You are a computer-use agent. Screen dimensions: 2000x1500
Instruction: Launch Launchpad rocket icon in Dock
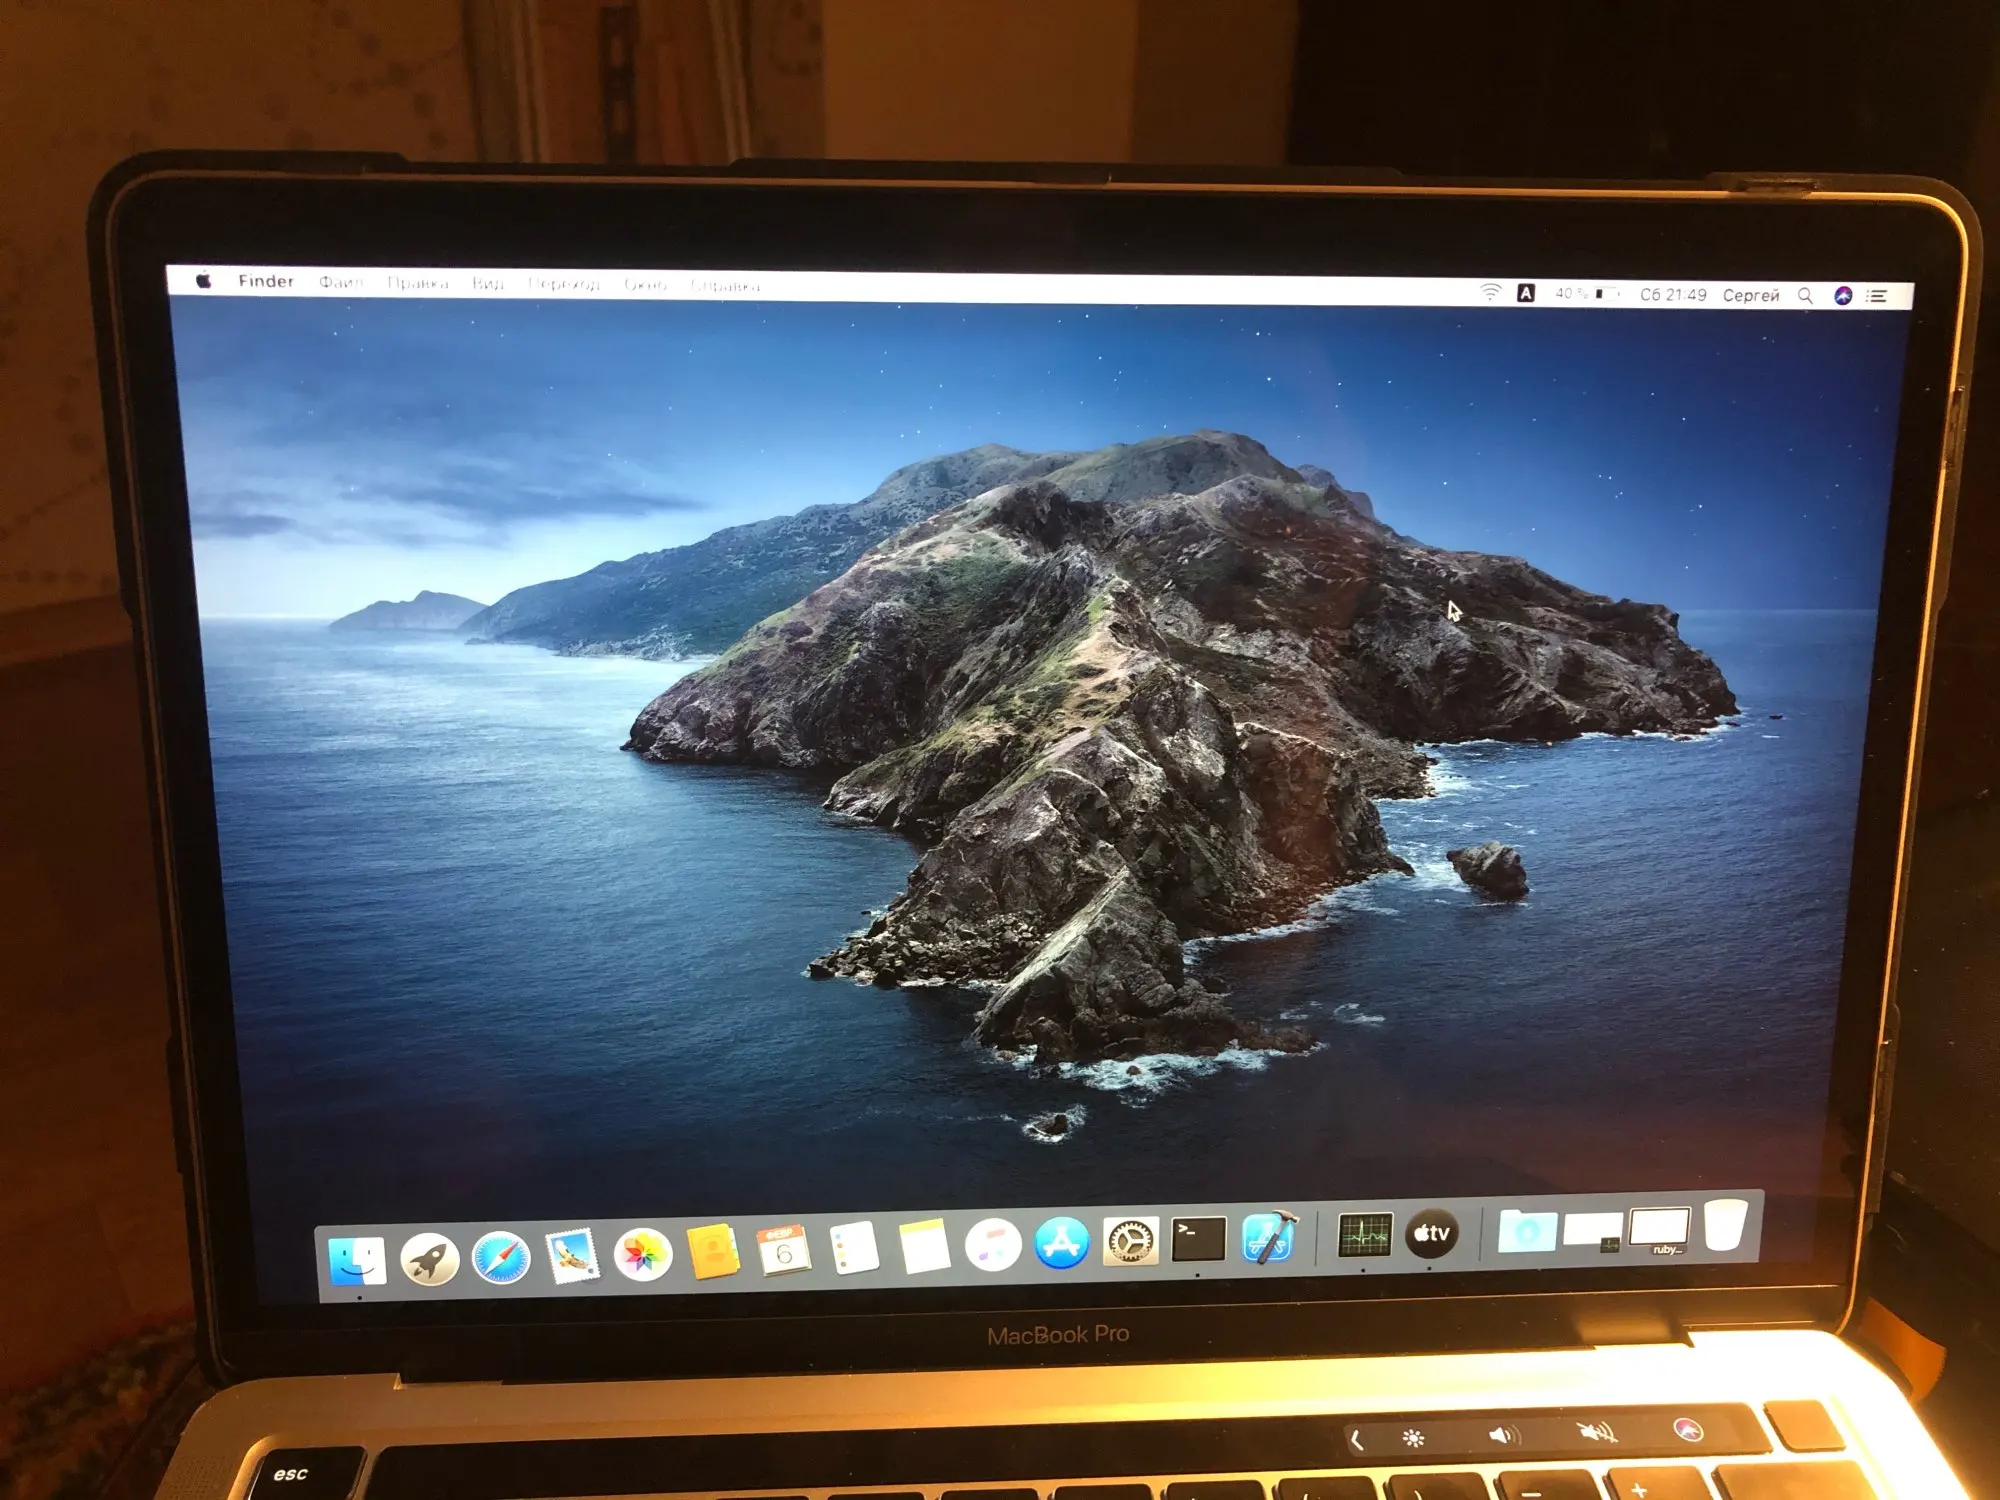tap(429, 1258)
